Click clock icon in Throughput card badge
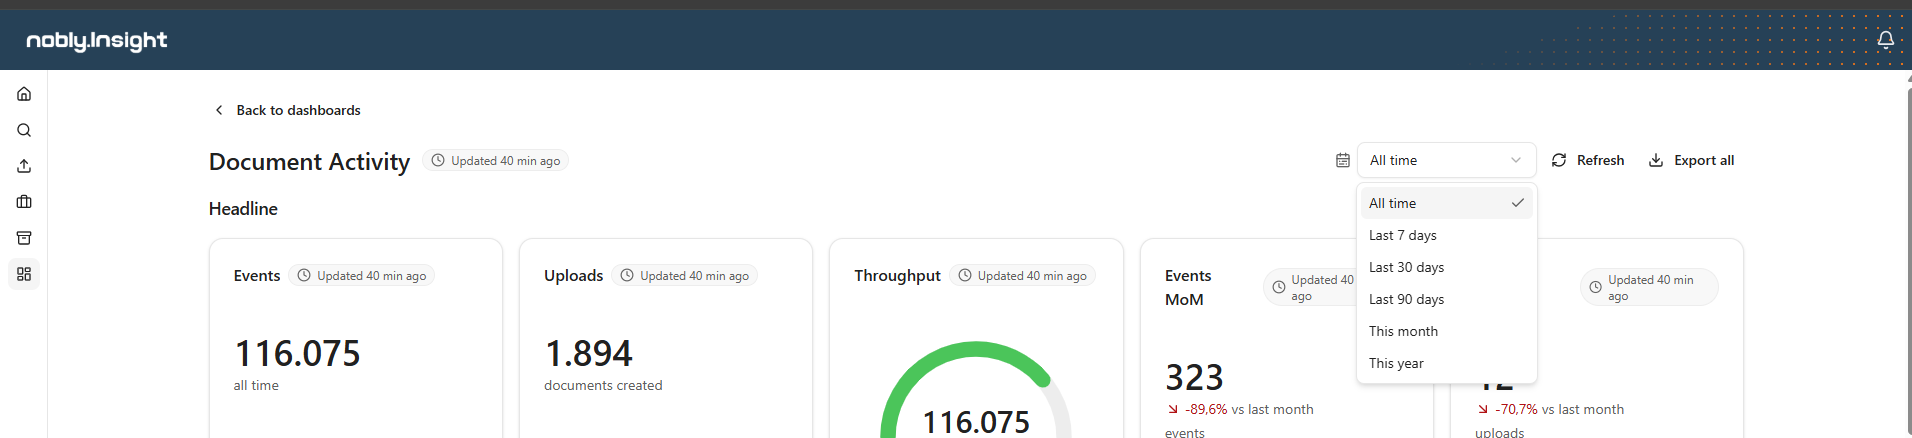 tap(965, 275)
